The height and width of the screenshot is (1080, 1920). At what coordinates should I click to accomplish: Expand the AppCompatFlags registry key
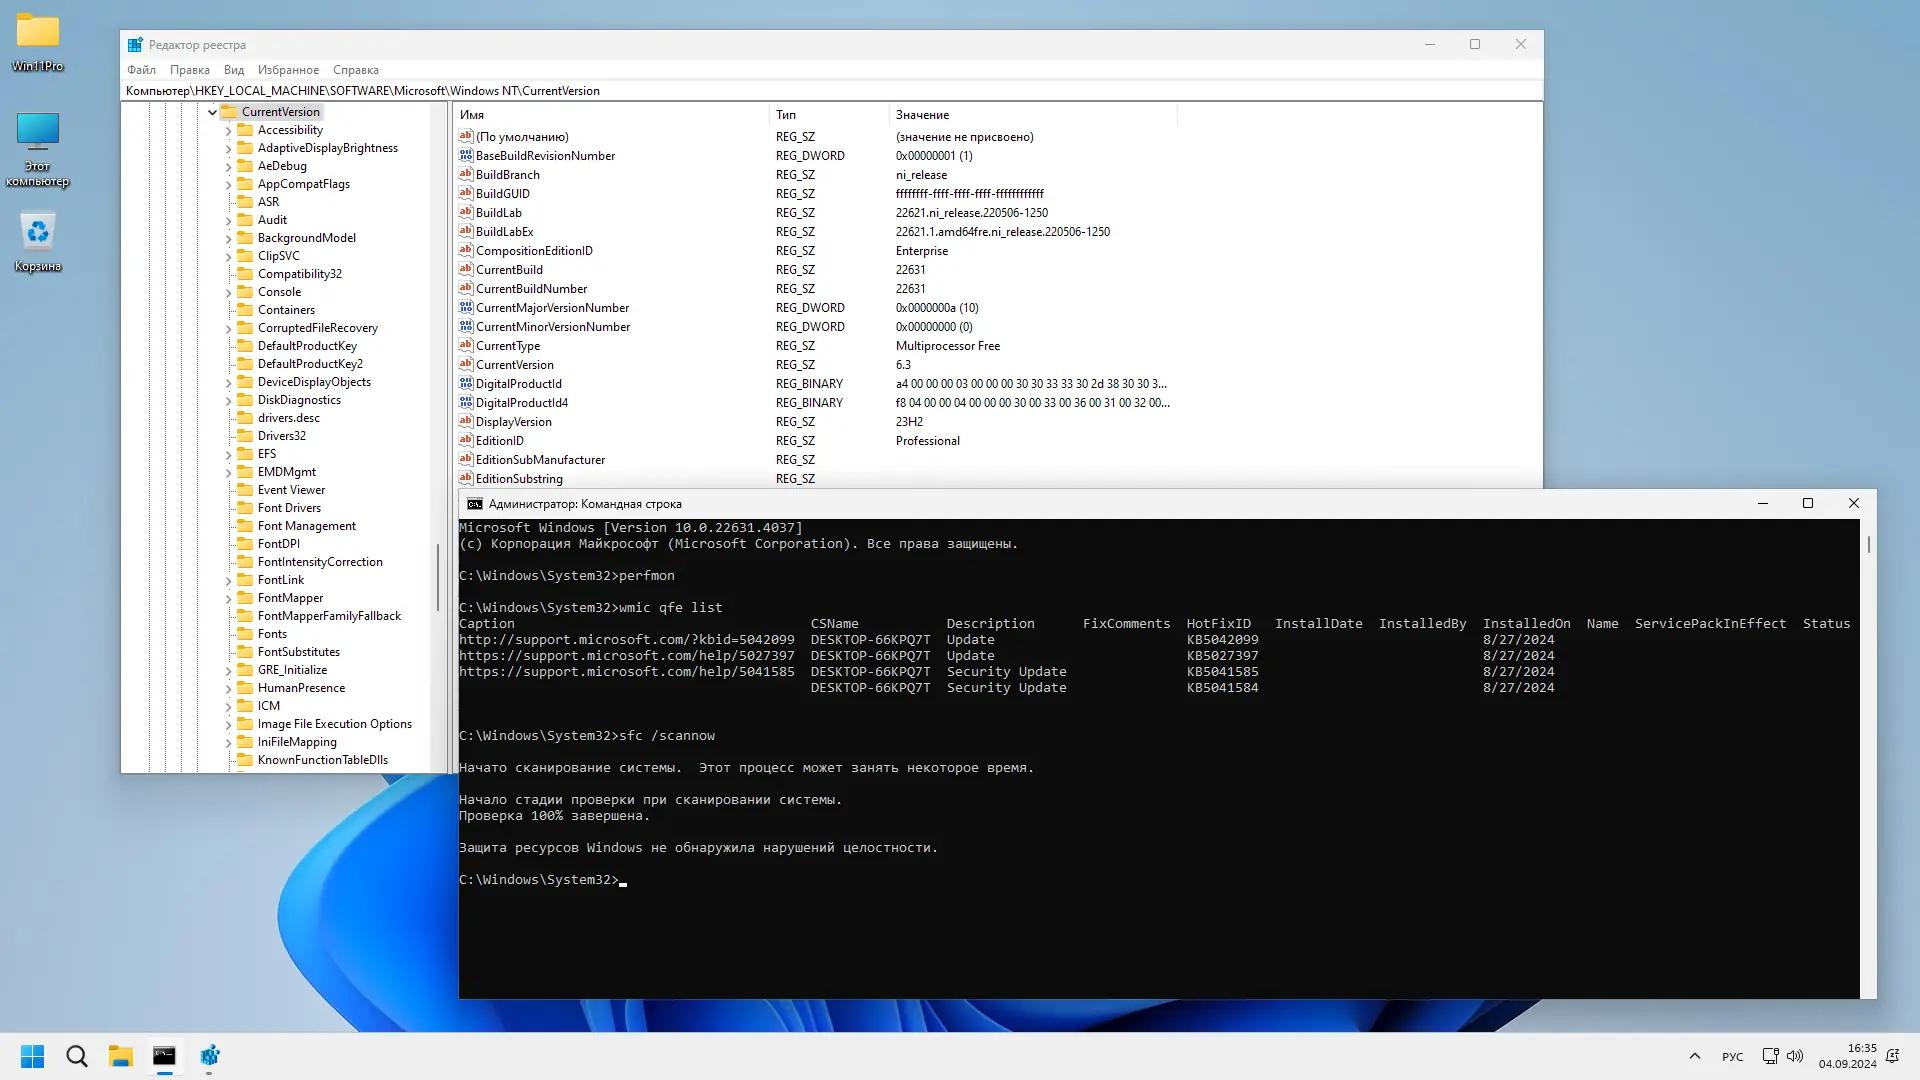click(x=228, y=185)
